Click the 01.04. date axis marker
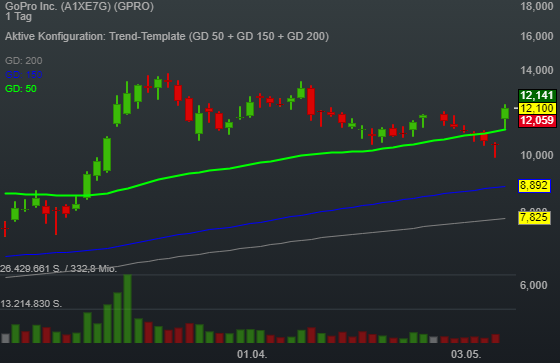 click(x=252, y=354)
